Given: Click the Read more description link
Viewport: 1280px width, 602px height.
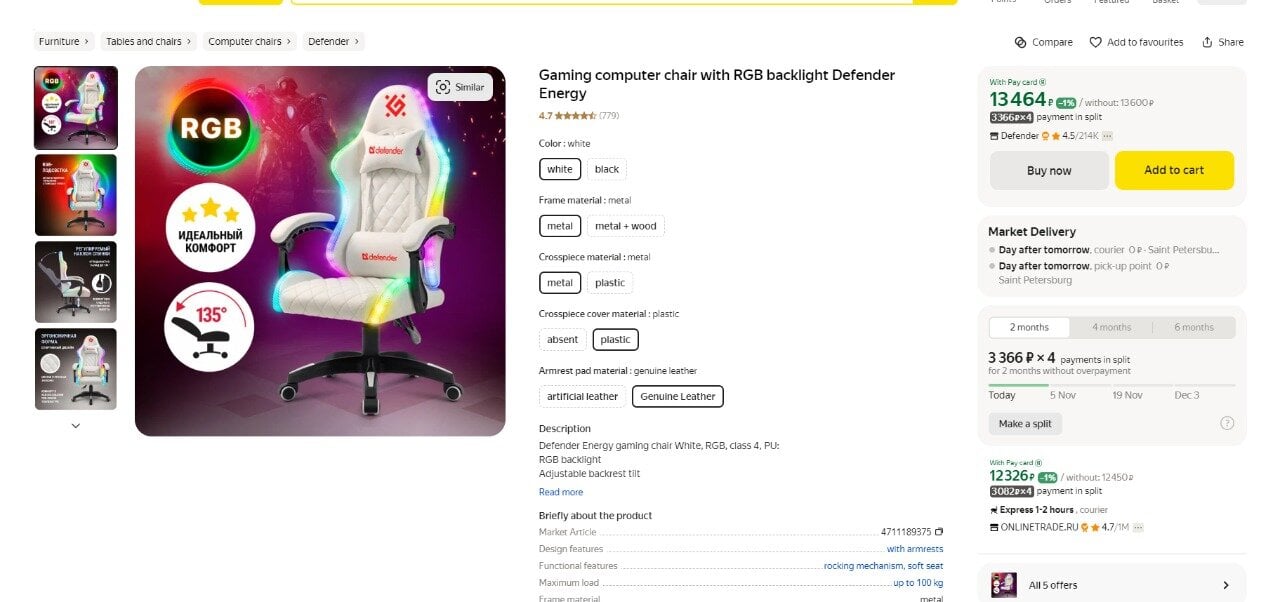Looking at the screenshot, I should tap(561, 492).
